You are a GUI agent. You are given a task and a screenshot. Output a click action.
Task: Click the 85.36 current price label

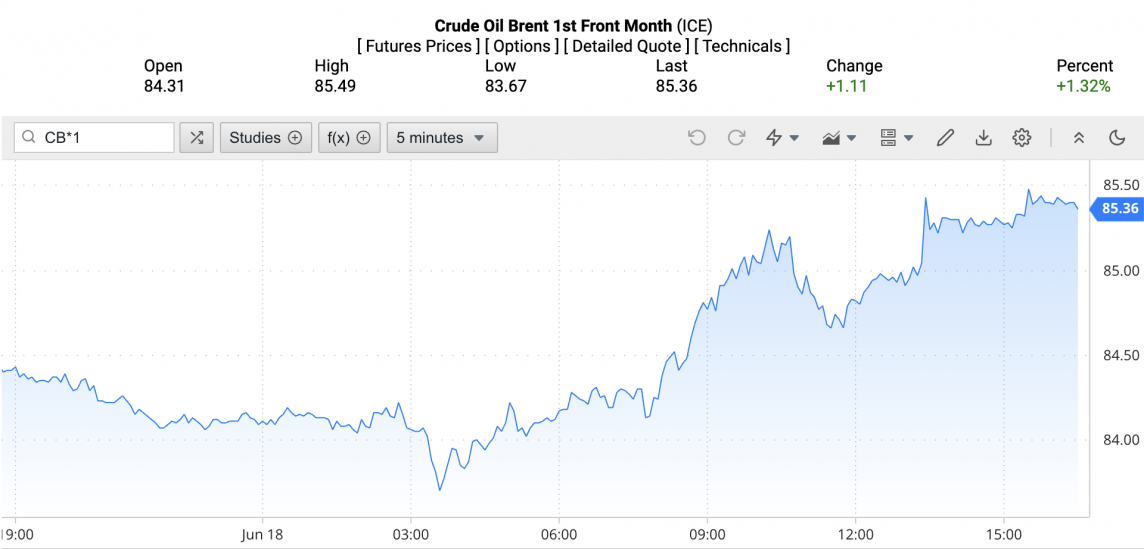pyautogui.click(x=1119, y=208)
